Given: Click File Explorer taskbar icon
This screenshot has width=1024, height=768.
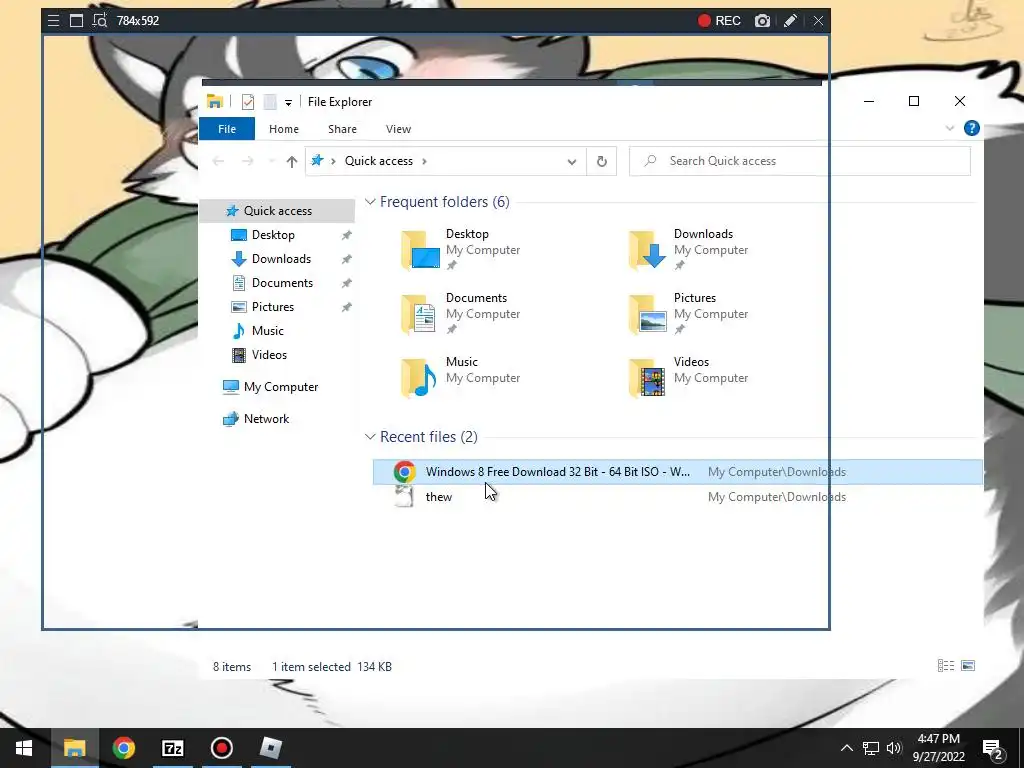Looking at the screenshot, I should (74, 748).
